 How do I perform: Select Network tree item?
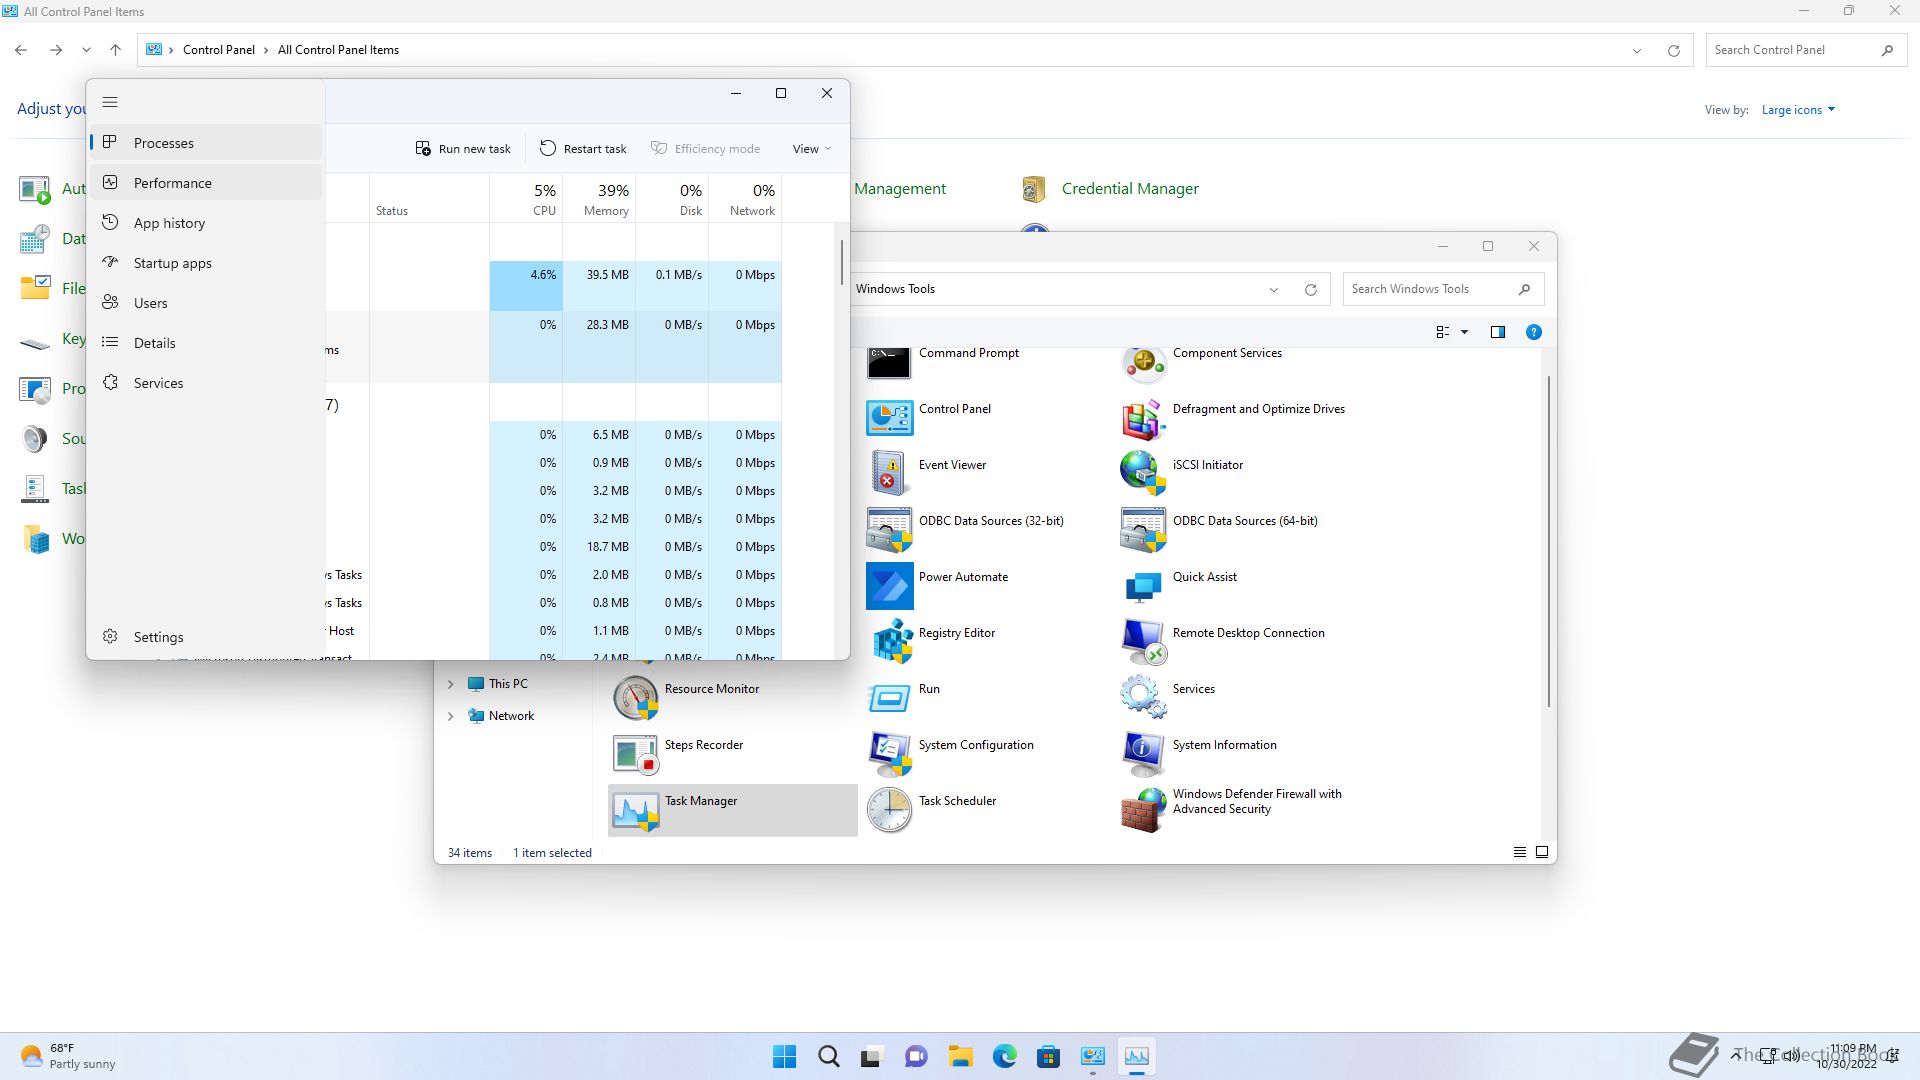(511, 716)
